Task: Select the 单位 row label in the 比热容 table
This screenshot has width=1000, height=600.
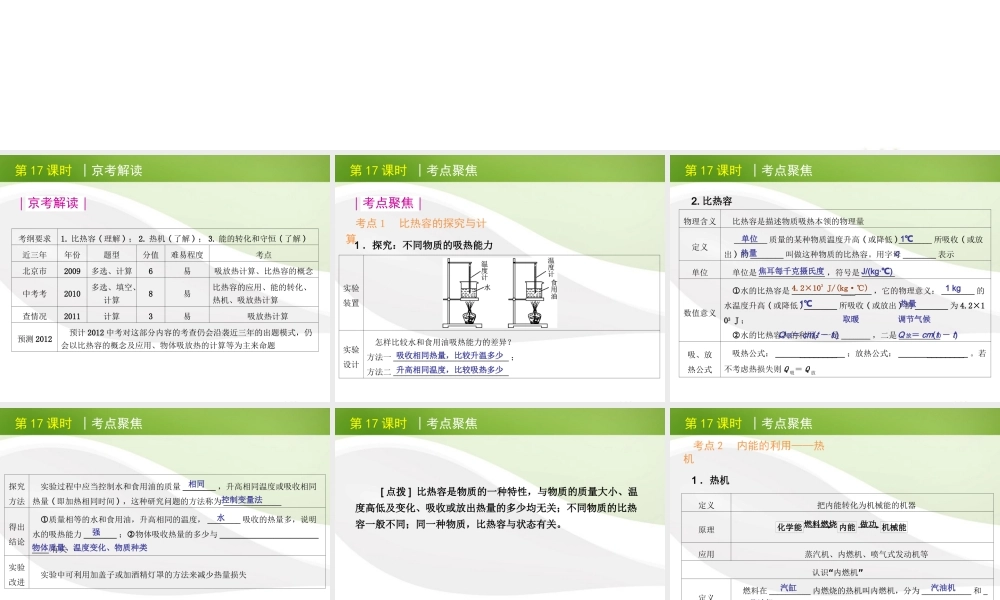Action: coord(700,272)
